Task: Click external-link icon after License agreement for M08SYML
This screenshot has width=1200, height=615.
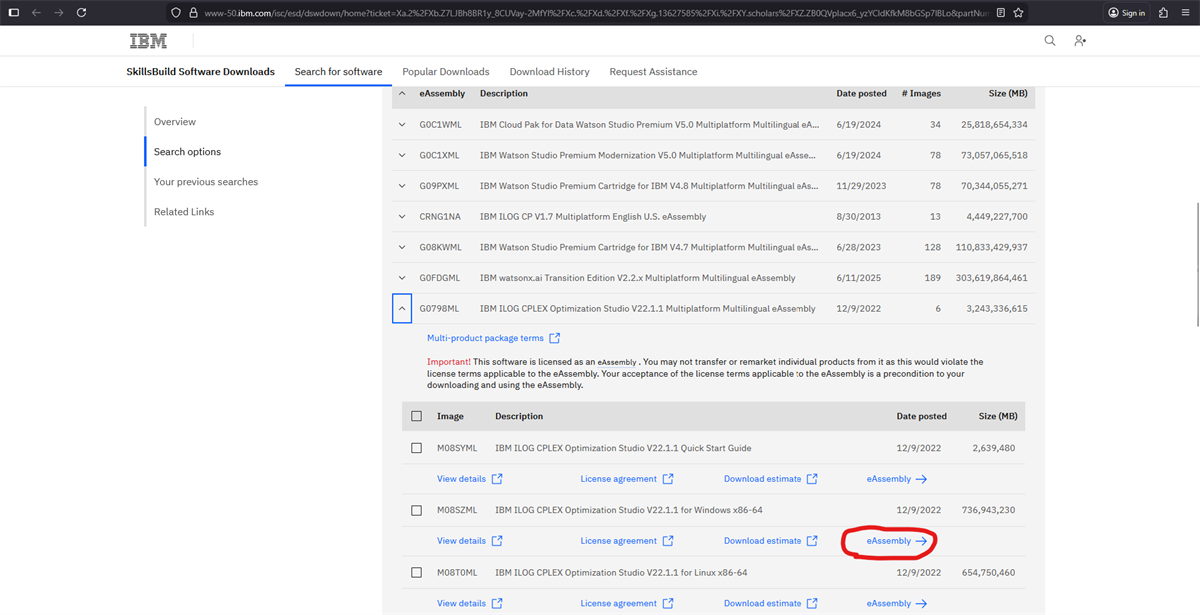Action: pyautogui.click(x=668, y=479)
